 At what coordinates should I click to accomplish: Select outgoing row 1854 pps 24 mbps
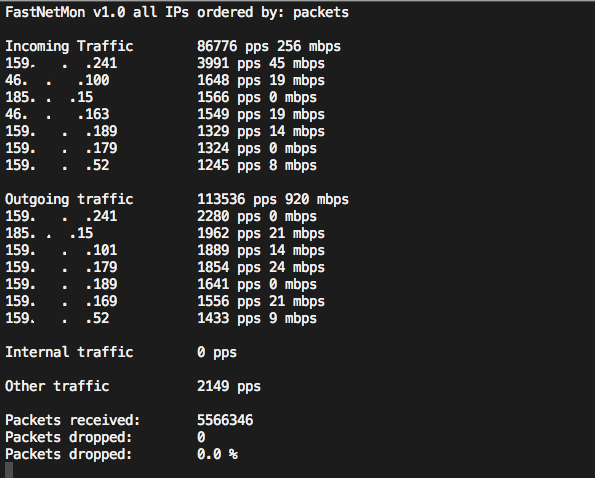pyautogui.click(x=165, y=267)
